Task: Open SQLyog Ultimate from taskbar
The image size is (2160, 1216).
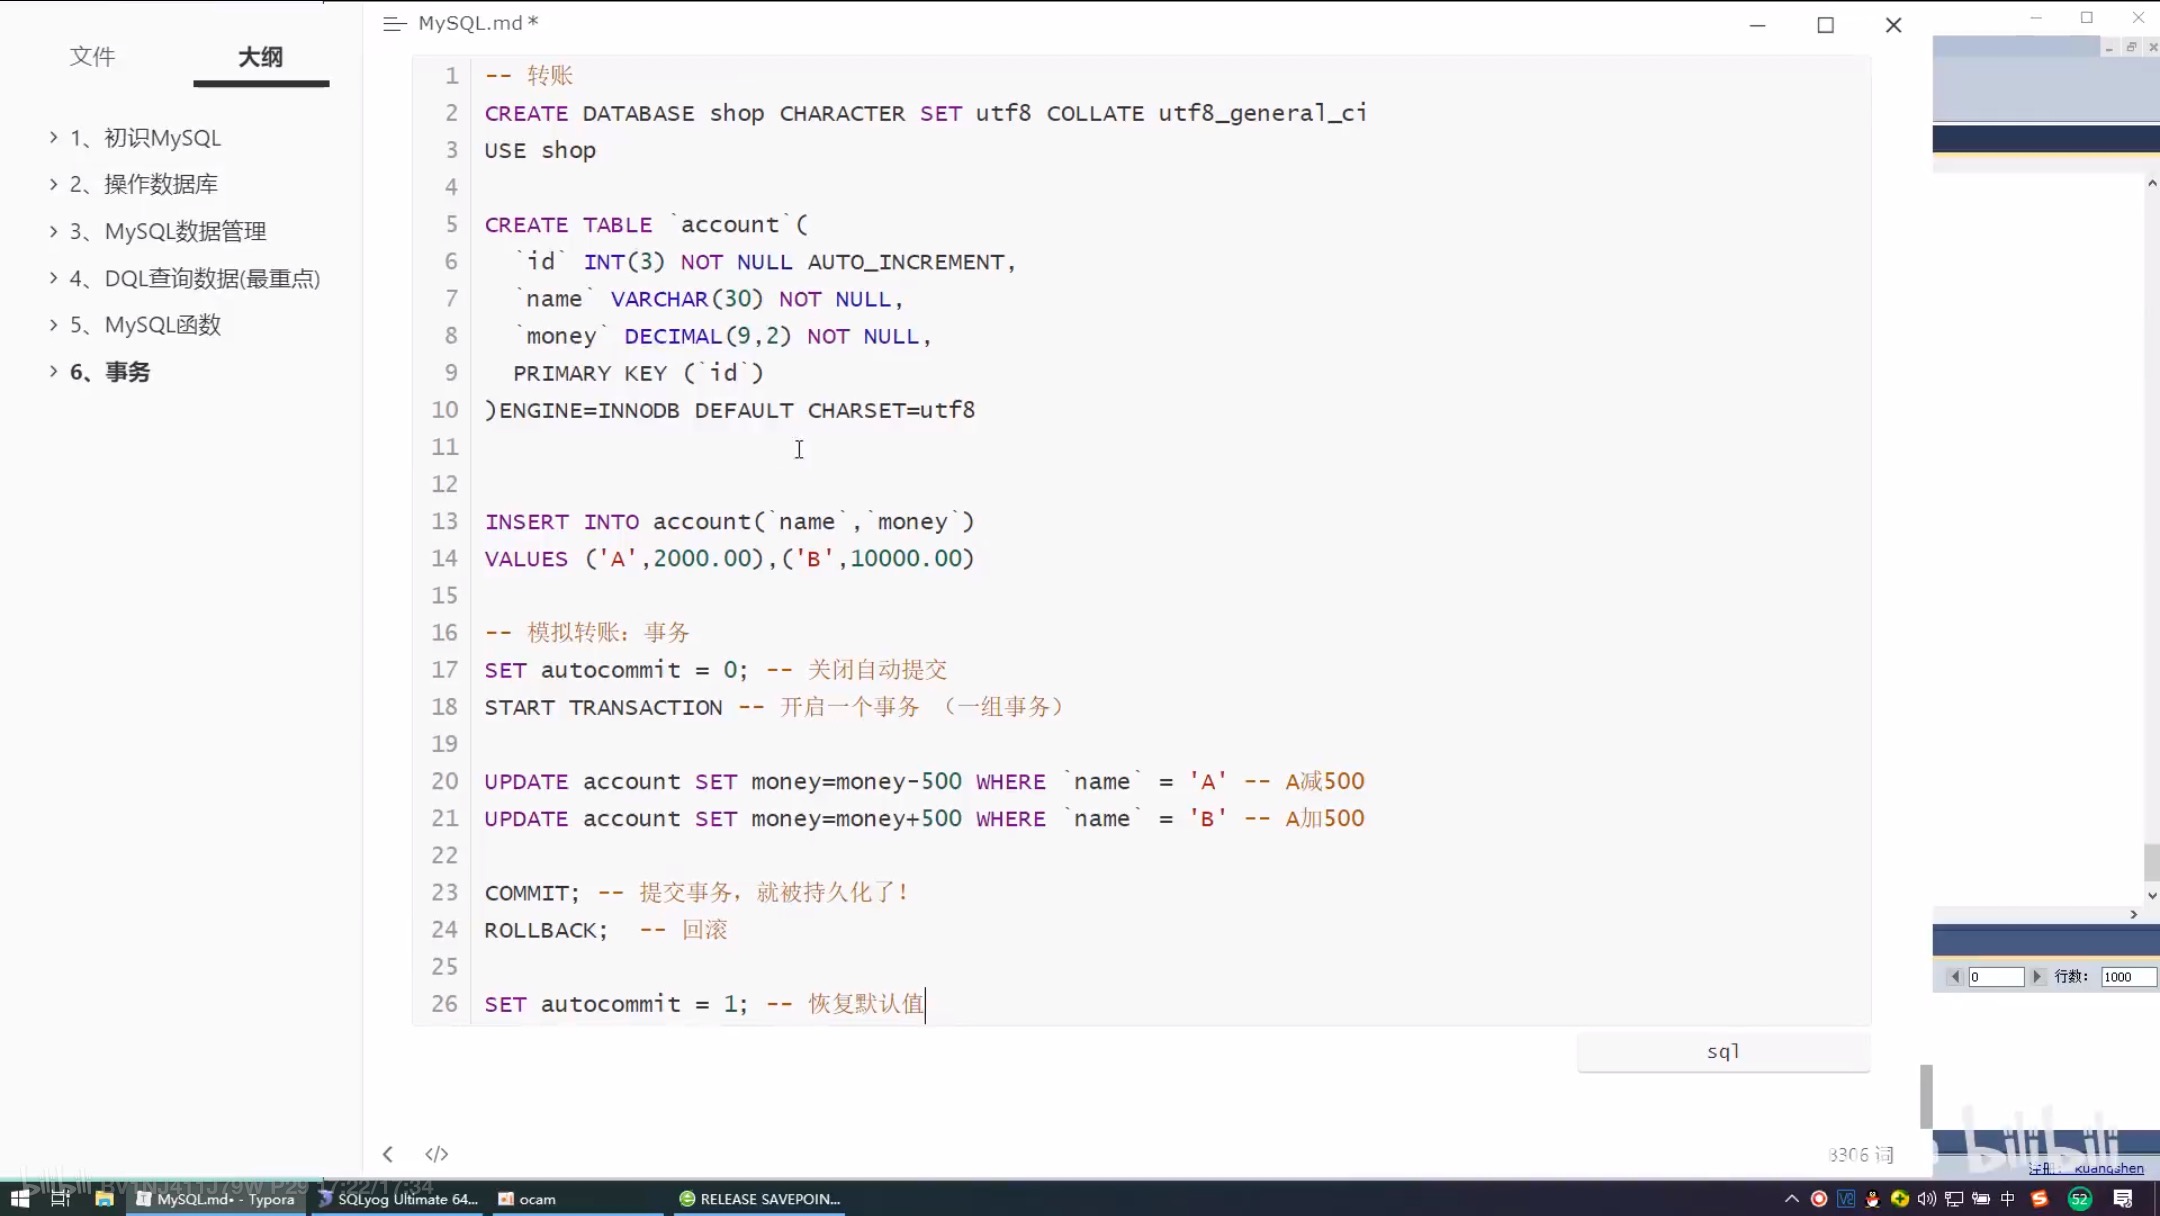Action: [x=398, y=1198]
